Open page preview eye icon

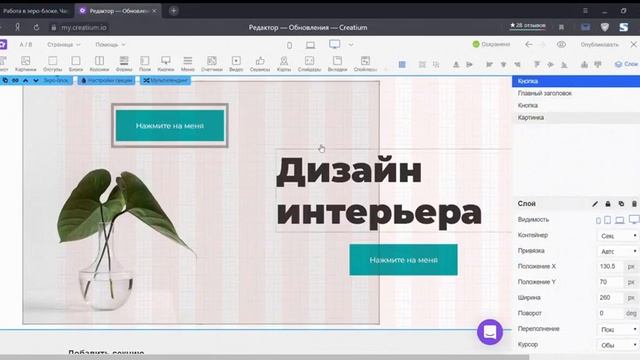coord(562,44)
